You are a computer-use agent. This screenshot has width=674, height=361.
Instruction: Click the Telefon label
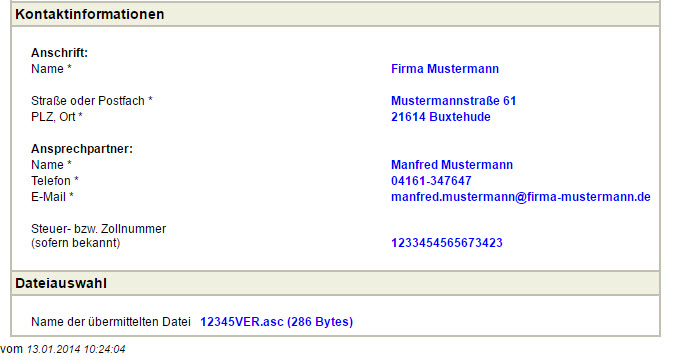tap(55, 181)
